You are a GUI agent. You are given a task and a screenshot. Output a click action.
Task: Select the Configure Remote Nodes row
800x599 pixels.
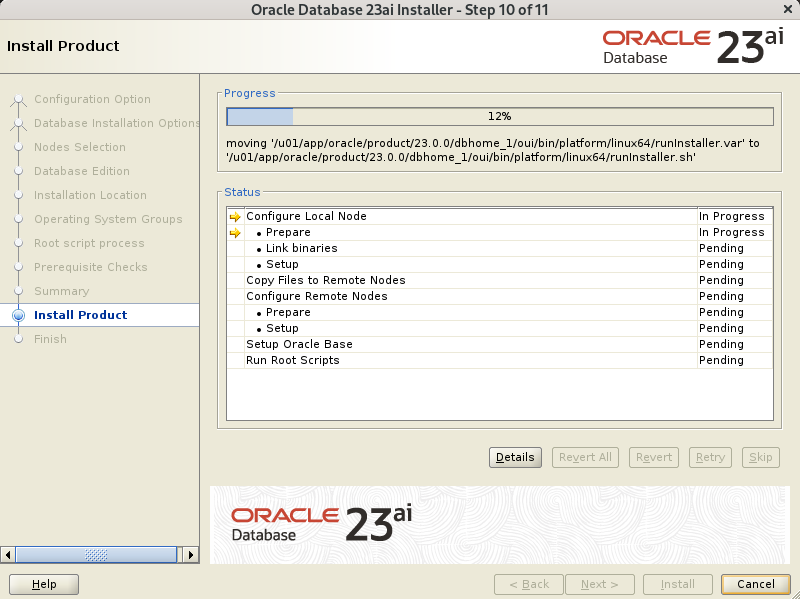[x=500, y=296]
